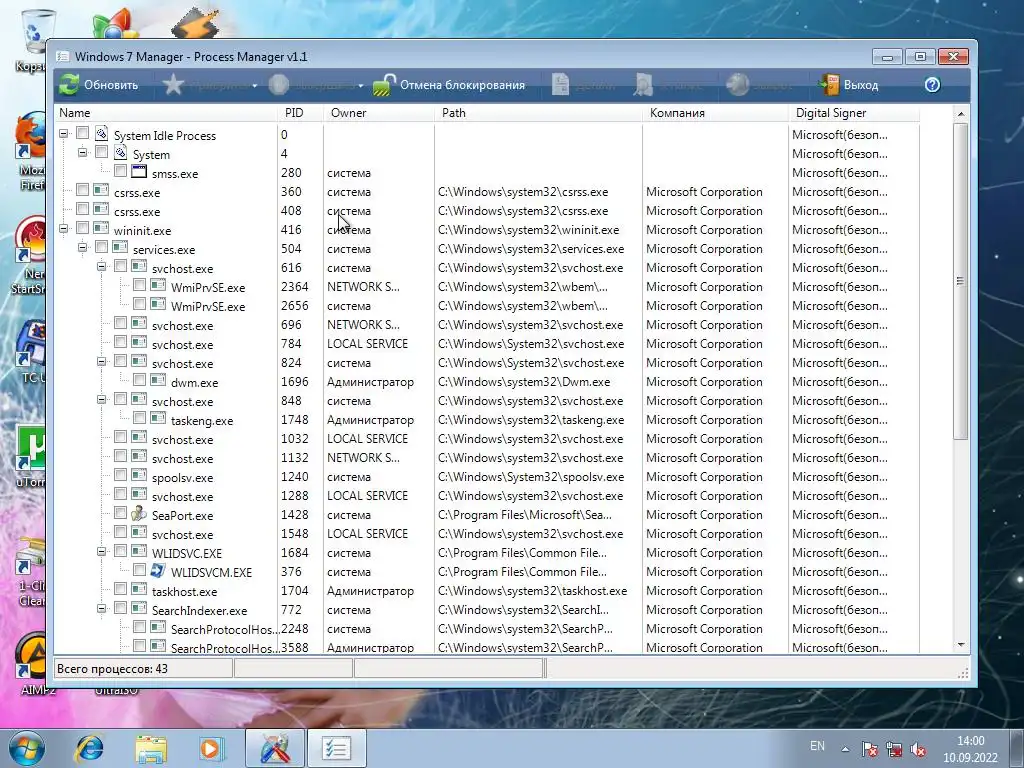Click the greyed-out magnifier search toolbar icon
The width and height of the screenshot is (1024, 768).
tap(643, 85)
